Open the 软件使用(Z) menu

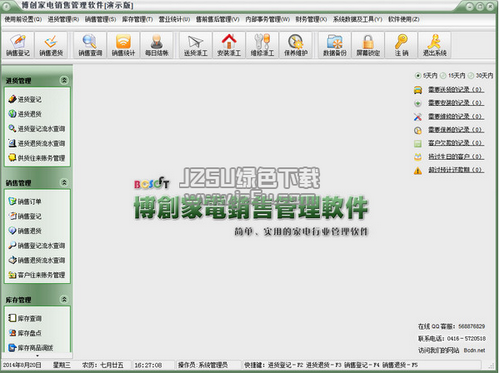[x=404, y=19]
